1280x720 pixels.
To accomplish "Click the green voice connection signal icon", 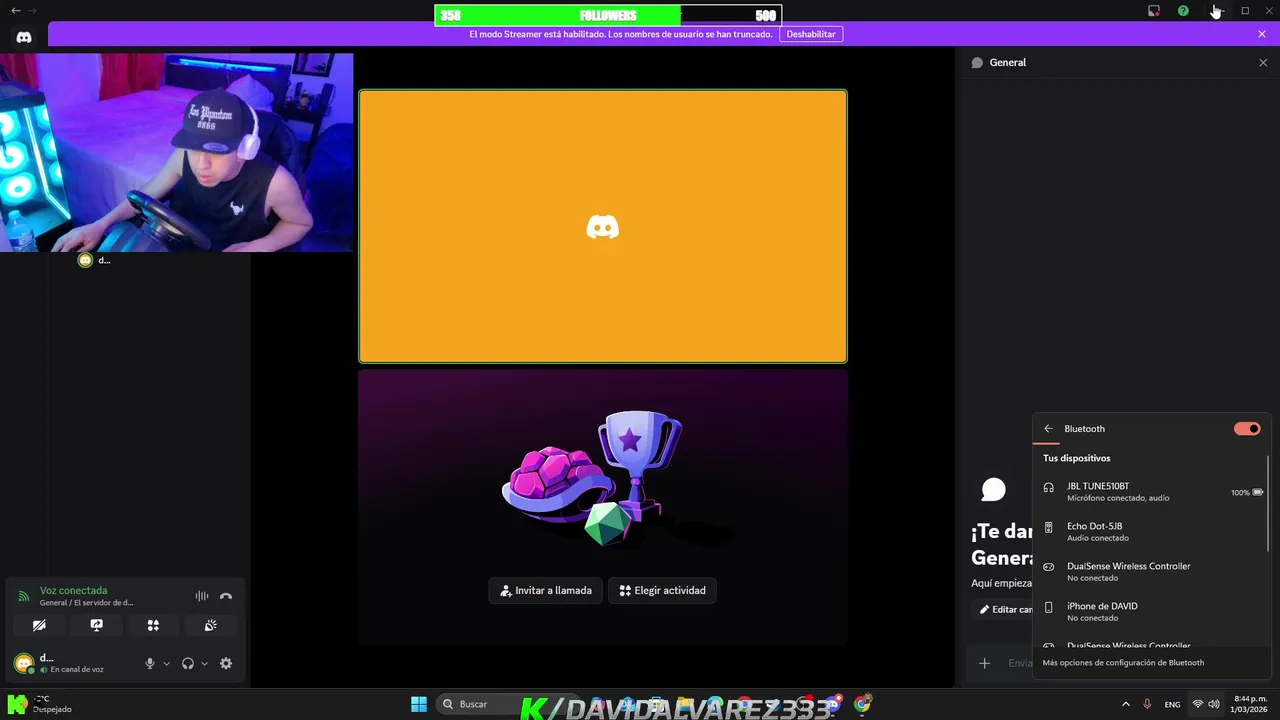I will (x=23, y=596).
